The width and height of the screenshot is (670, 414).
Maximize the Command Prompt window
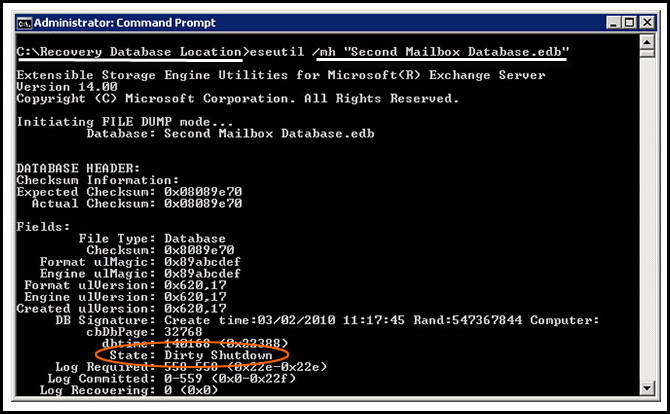pyautogui.click(x=627, y=21)
